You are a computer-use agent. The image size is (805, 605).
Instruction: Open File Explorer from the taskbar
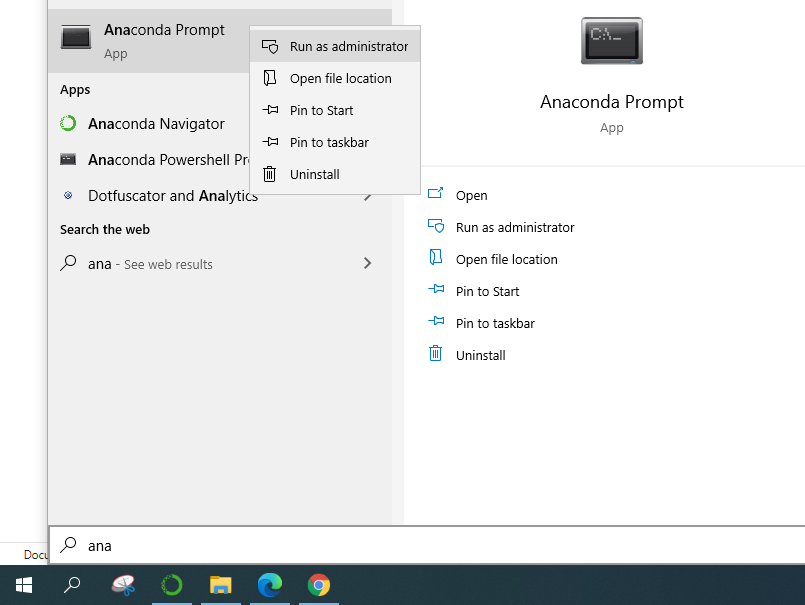click(220, 585)
